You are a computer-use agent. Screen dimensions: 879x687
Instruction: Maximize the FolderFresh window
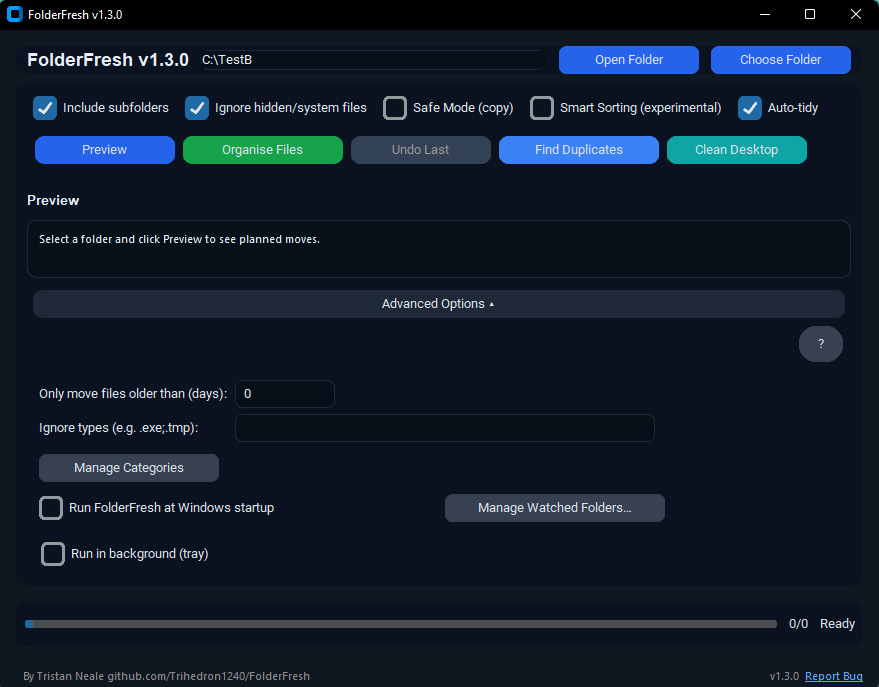point(810,14)
